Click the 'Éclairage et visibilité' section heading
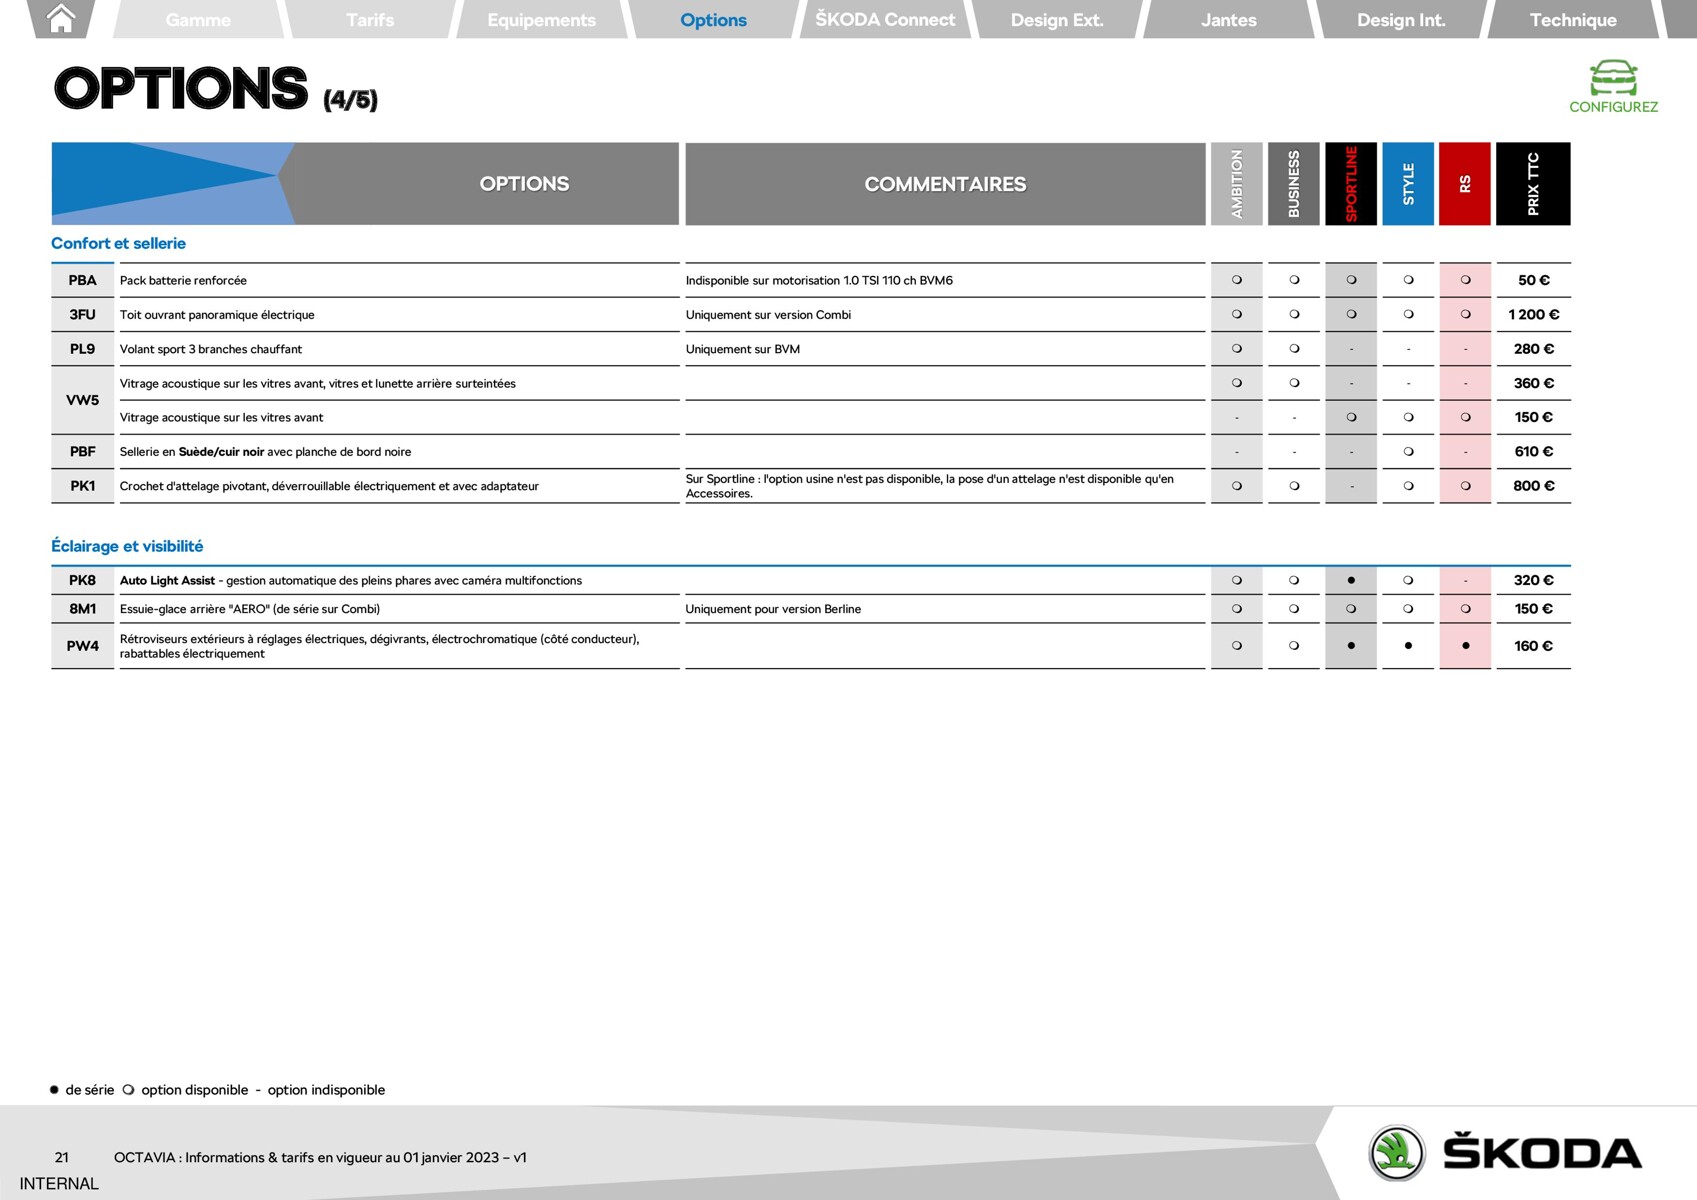1697x1200 pixels. point(127,546)
